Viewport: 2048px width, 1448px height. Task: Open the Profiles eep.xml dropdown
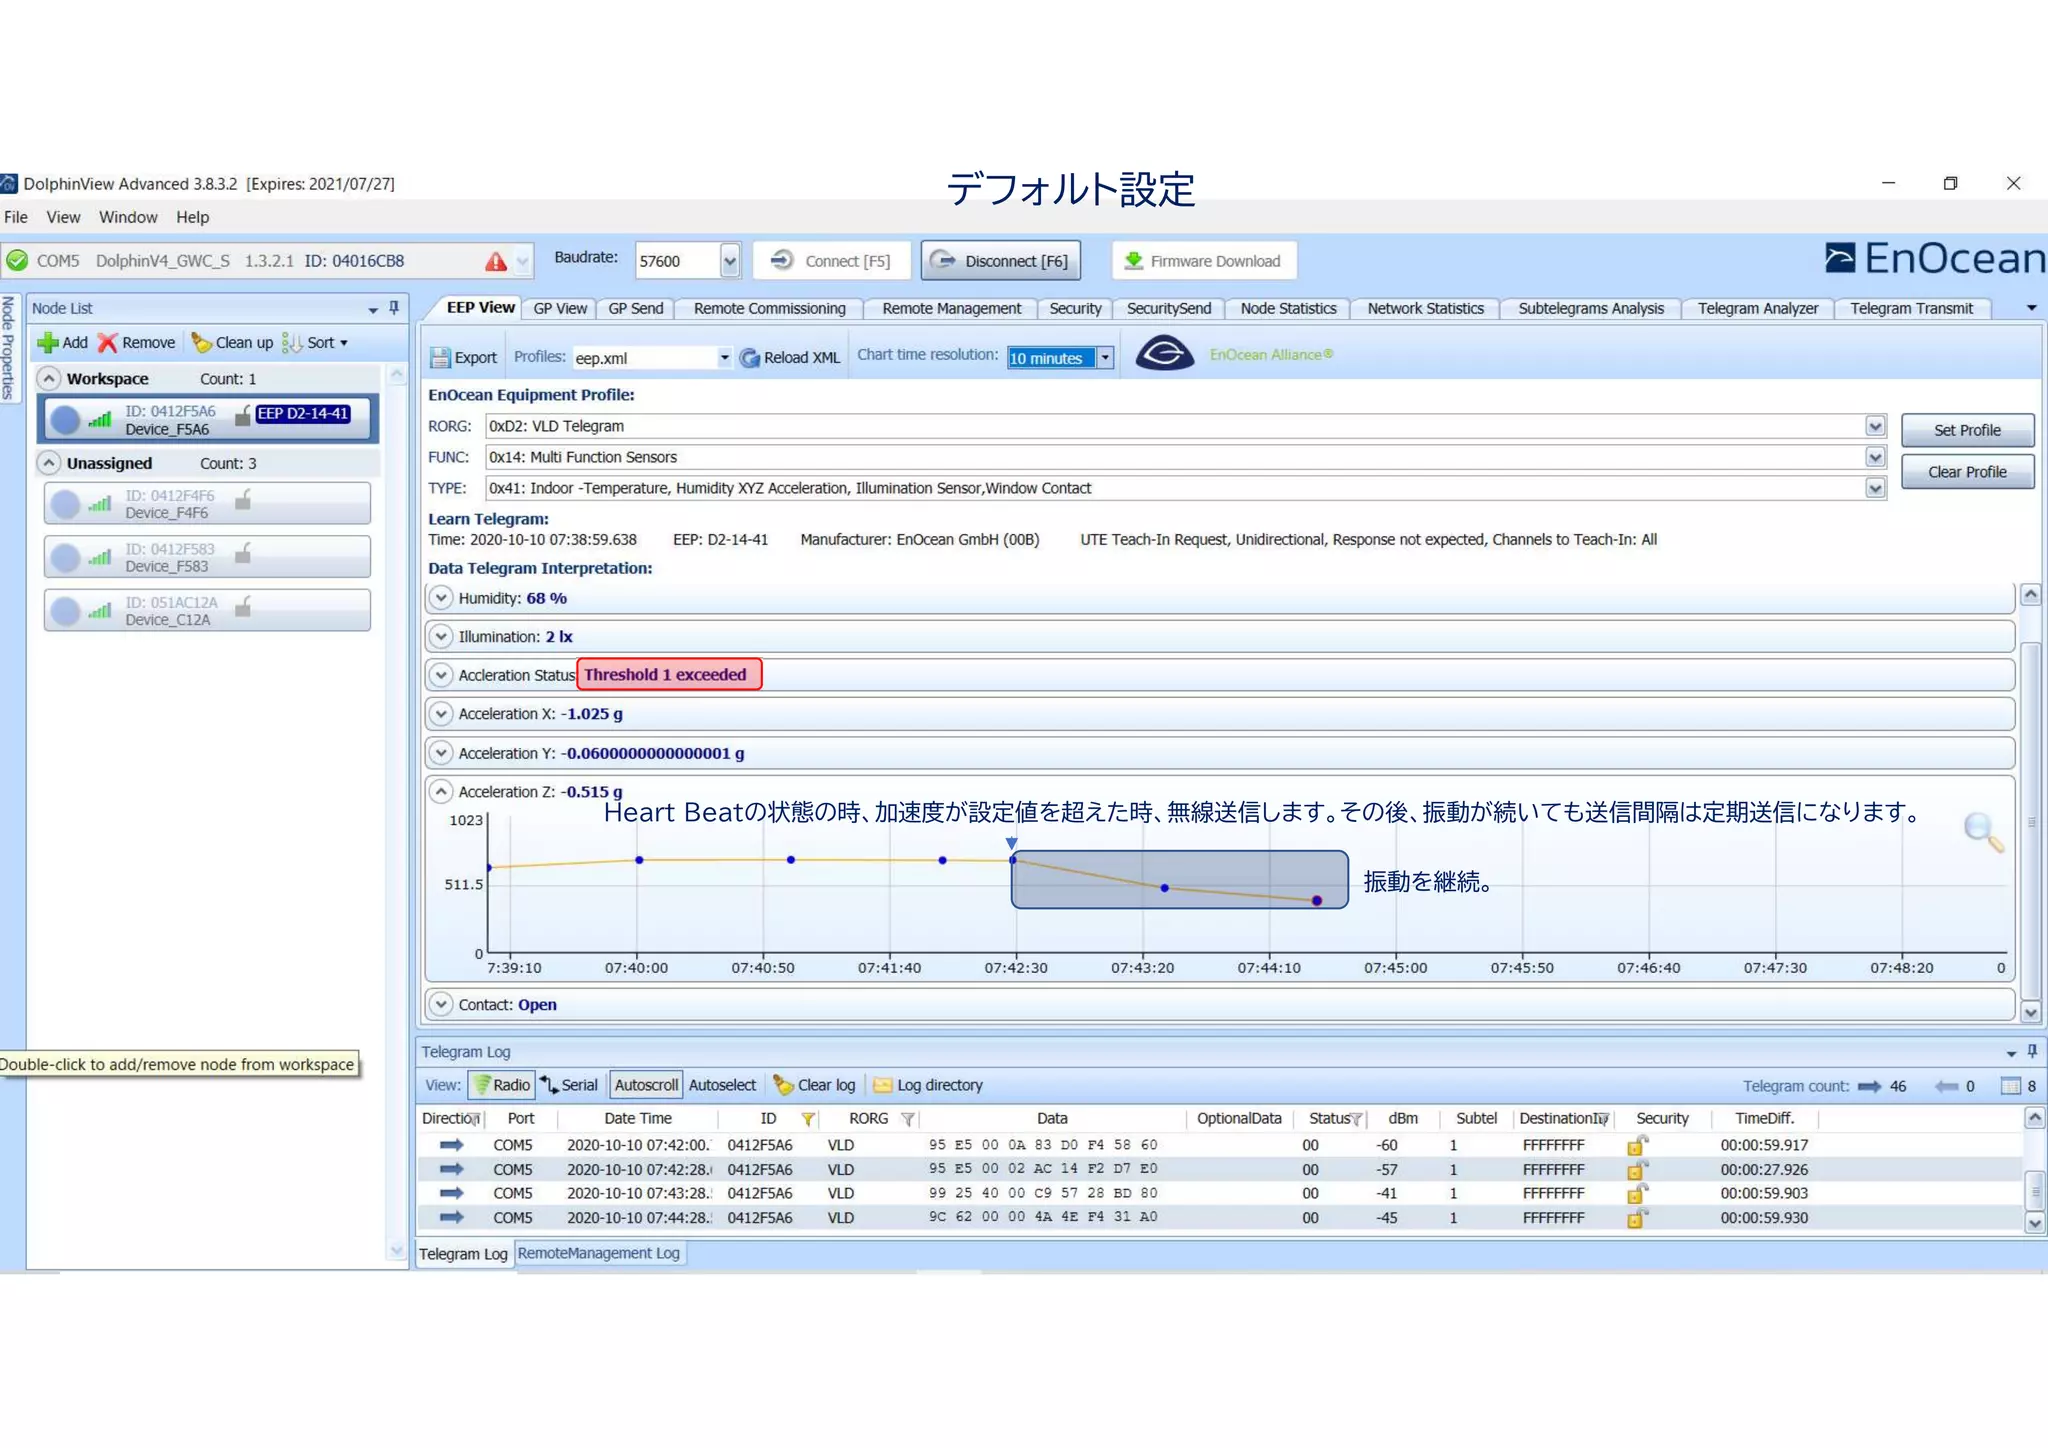point(724,358)
